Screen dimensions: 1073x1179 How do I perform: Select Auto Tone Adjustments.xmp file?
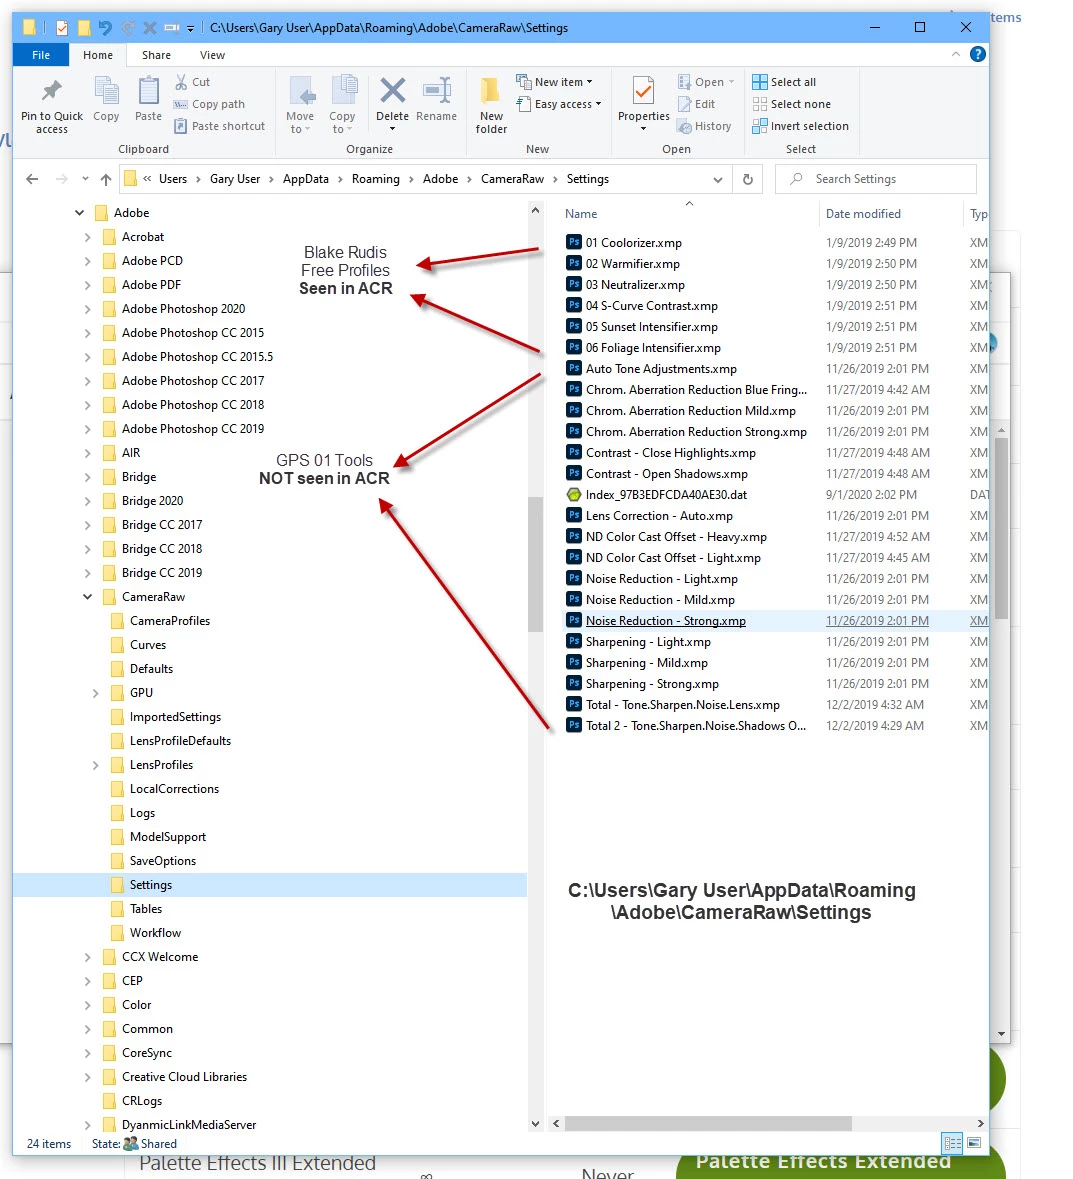pos(661,369)
